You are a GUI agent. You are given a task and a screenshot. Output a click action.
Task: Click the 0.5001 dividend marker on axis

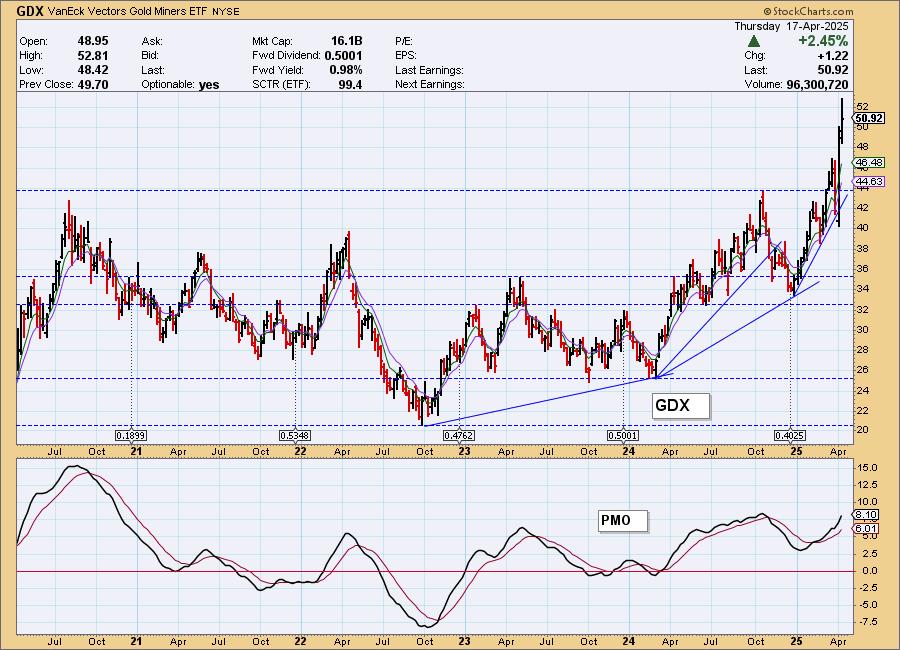coord(623,435)
